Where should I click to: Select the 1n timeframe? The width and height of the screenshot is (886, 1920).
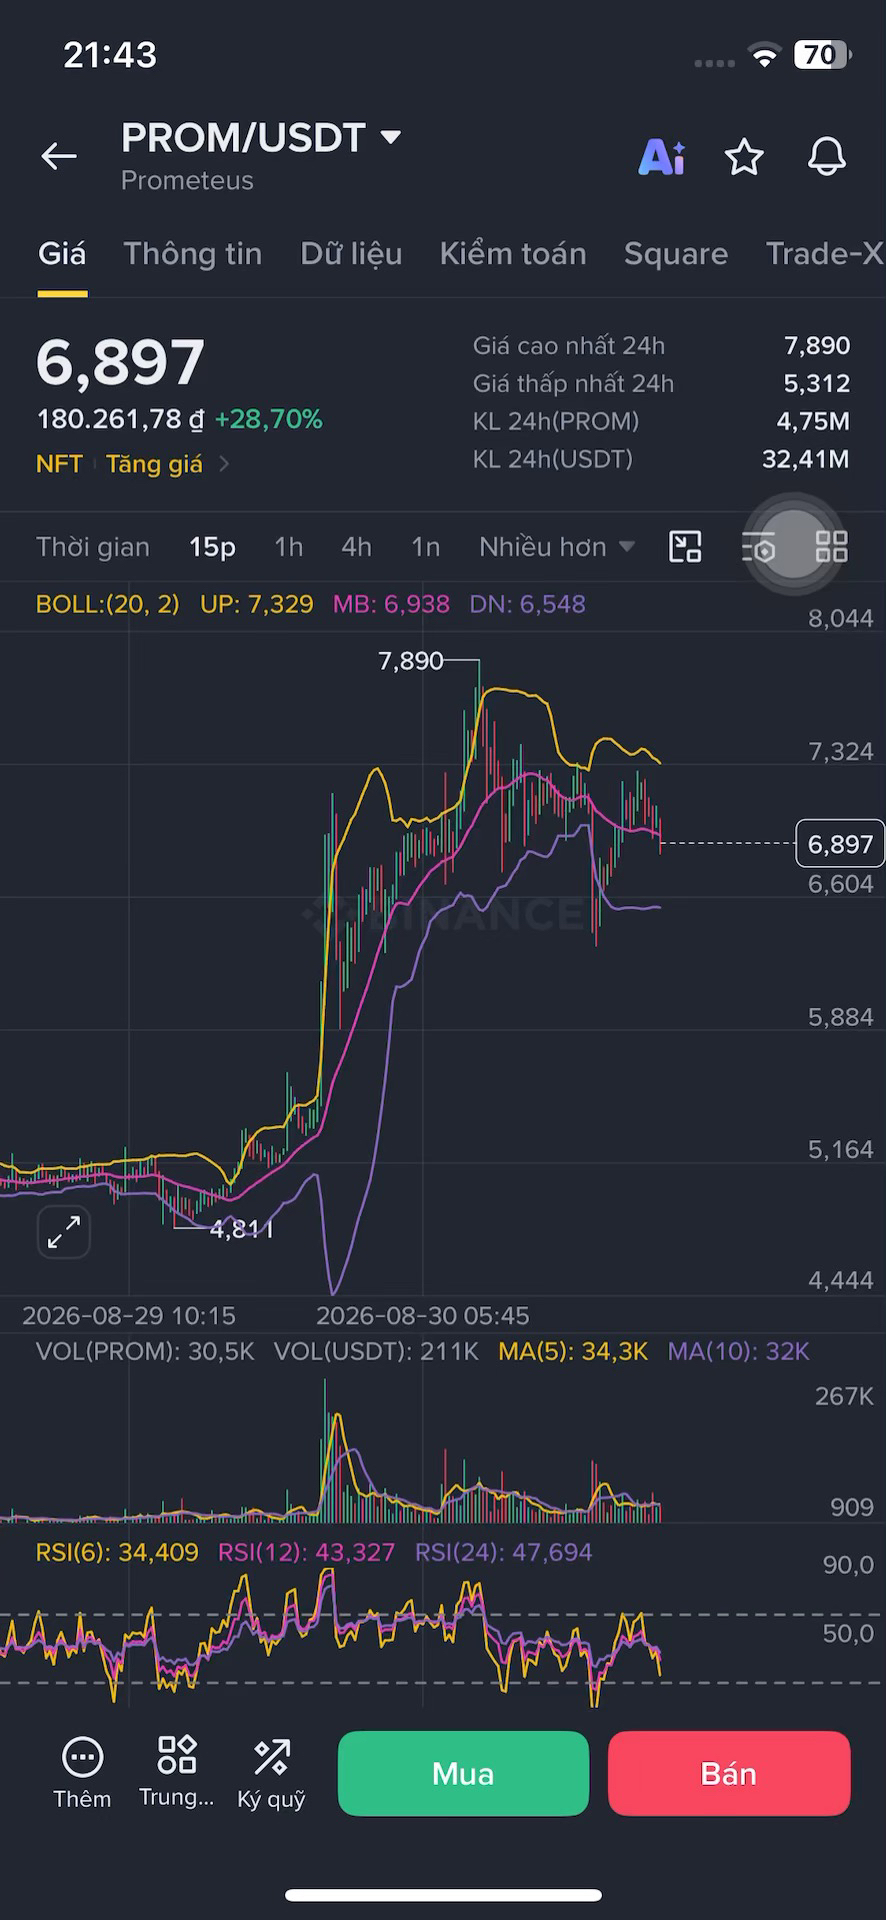tap(426, 547)
